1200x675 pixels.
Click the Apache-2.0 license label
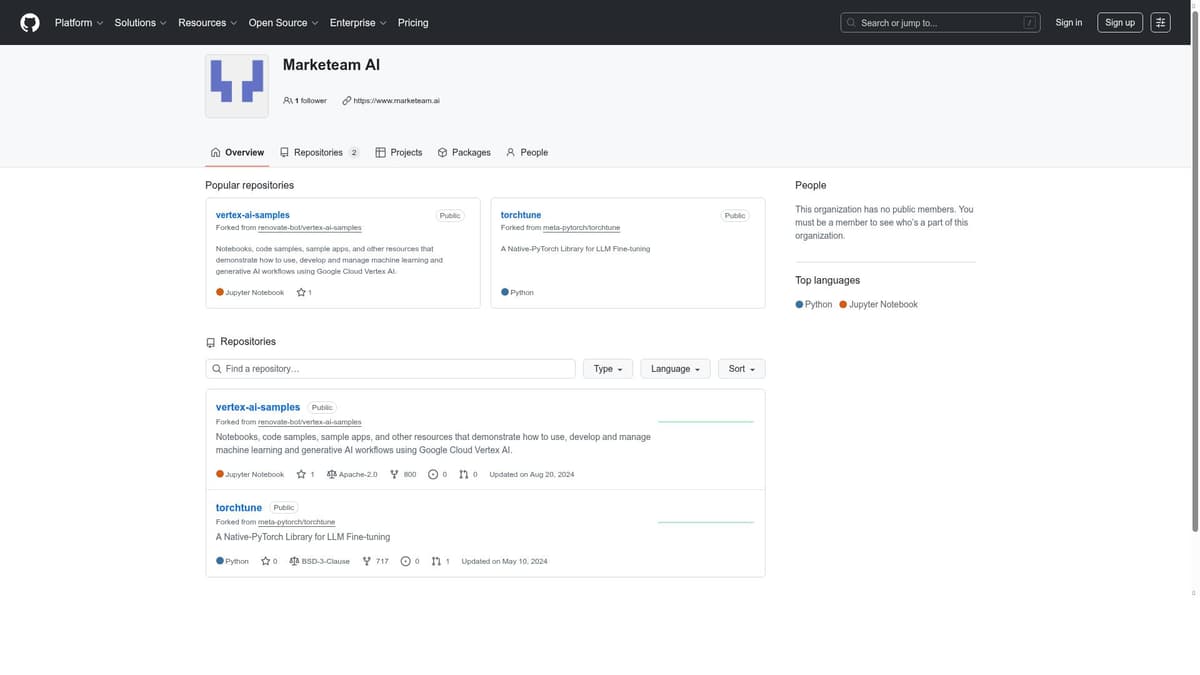click(x=352, y=474)
